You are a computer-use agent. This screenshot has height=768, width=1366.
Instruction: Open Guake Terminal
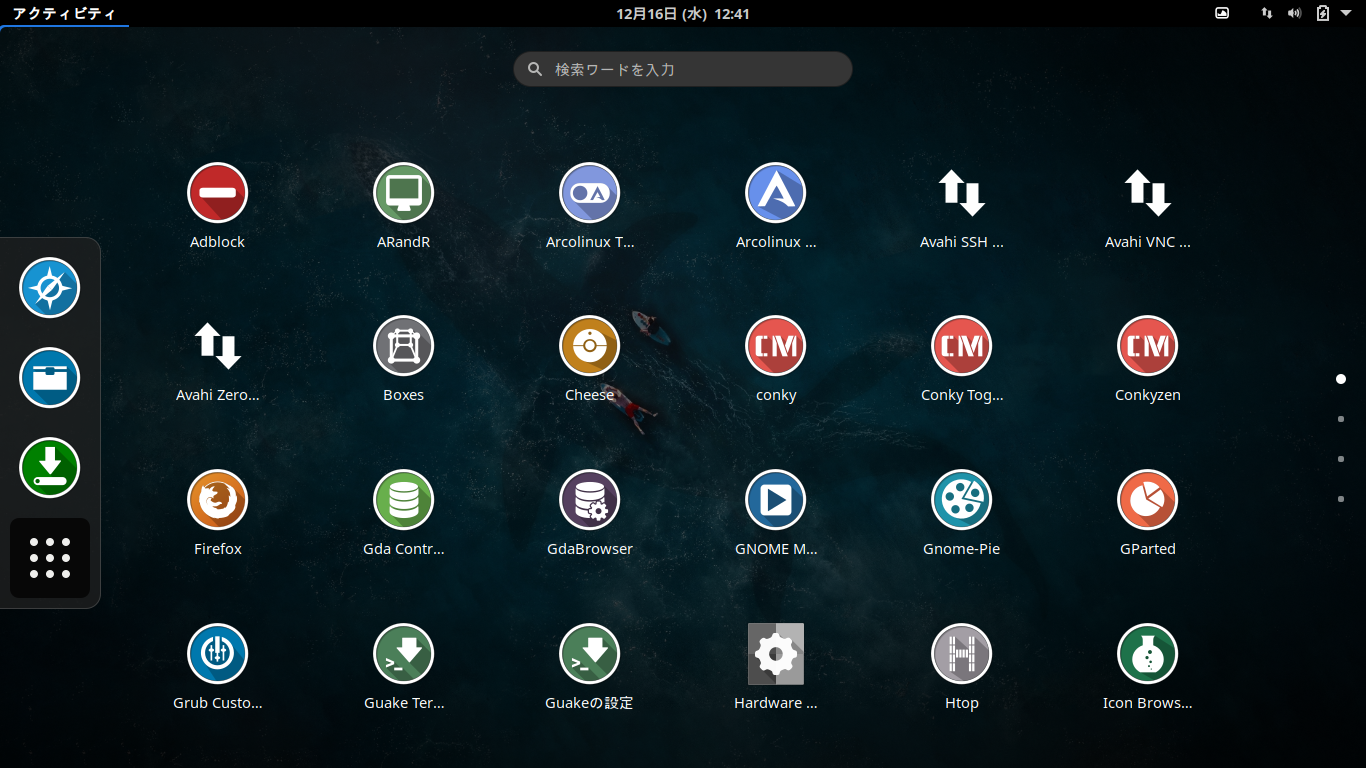click(403, 654)
